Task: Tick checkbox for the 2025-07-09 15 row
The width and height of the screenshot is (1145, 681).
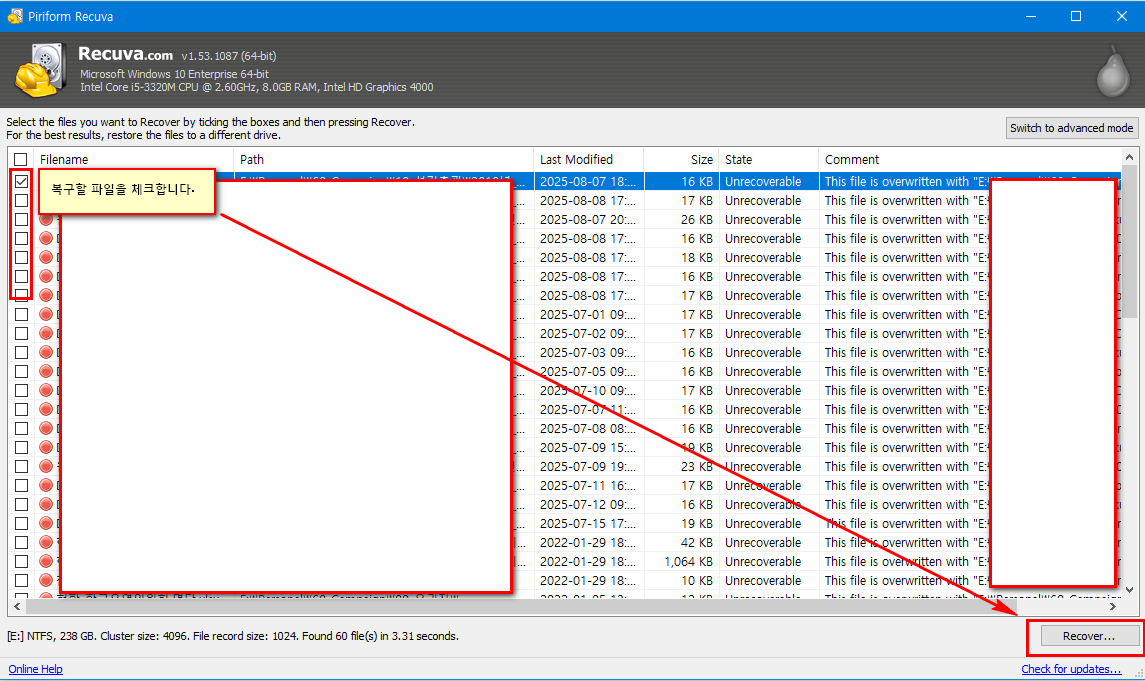Action: [21, 447]
